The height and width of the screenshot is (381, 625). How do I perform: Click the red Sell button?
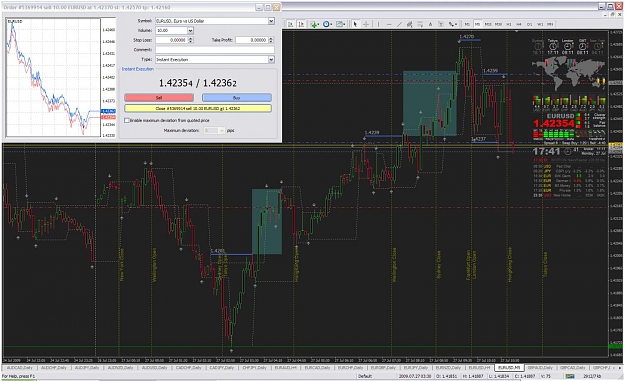tap(159, 98)
